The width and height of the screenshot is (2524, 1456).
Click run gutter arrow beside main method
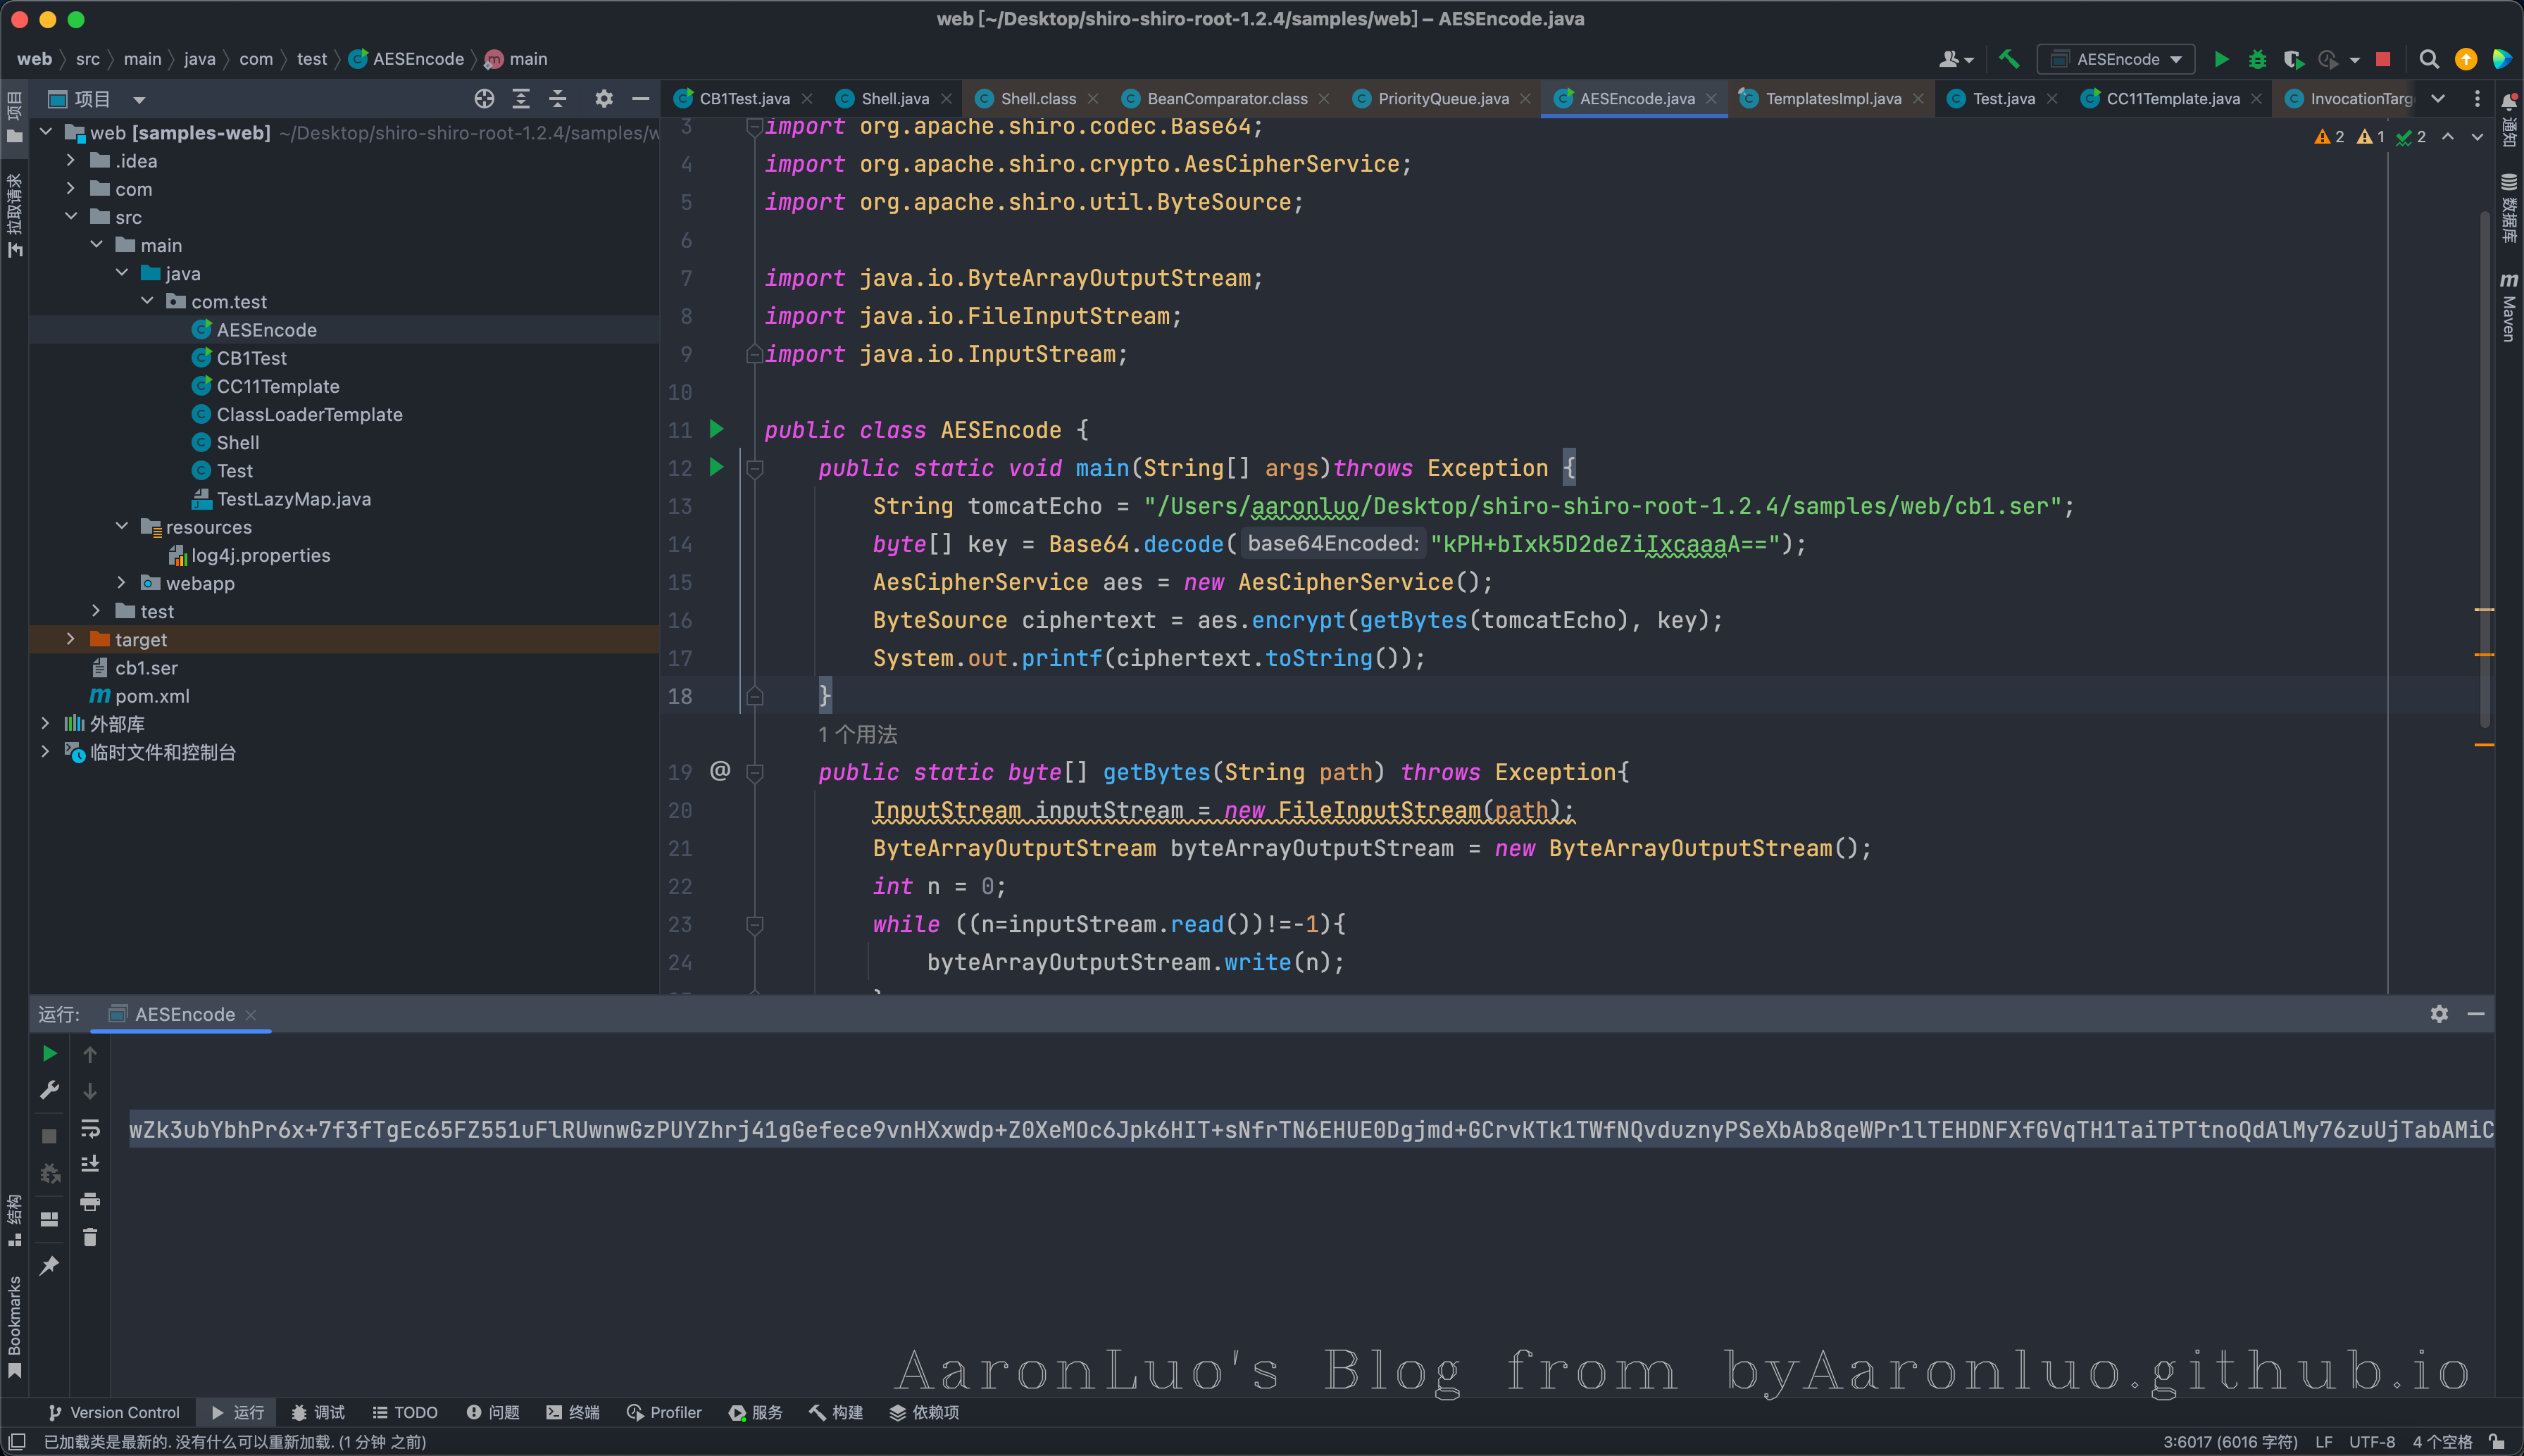click(x=716, y=467)
